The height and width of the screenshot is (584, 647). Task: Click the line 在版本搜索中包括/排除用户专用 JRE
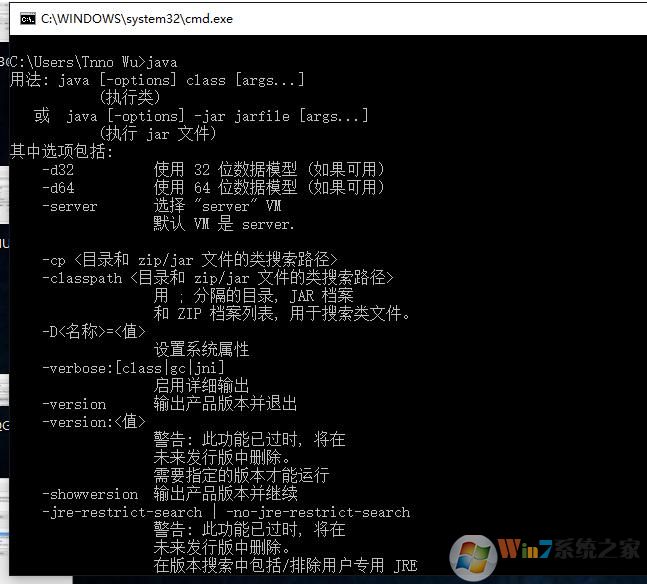click(286, 565)
